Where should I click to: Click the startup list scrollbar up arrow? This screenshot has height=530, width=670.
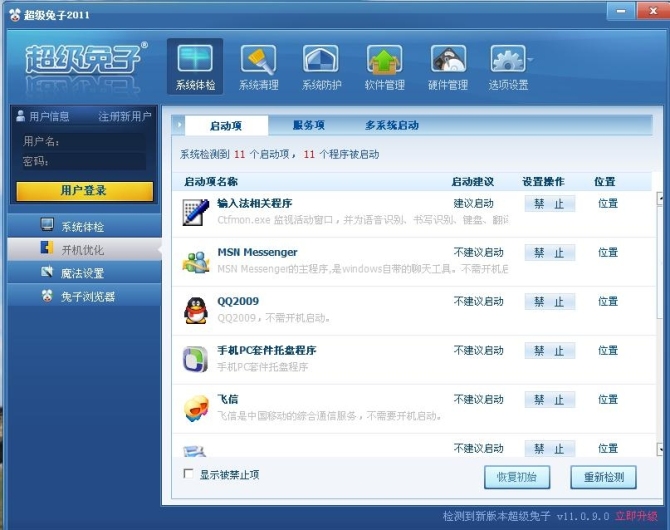click(661, 199)
